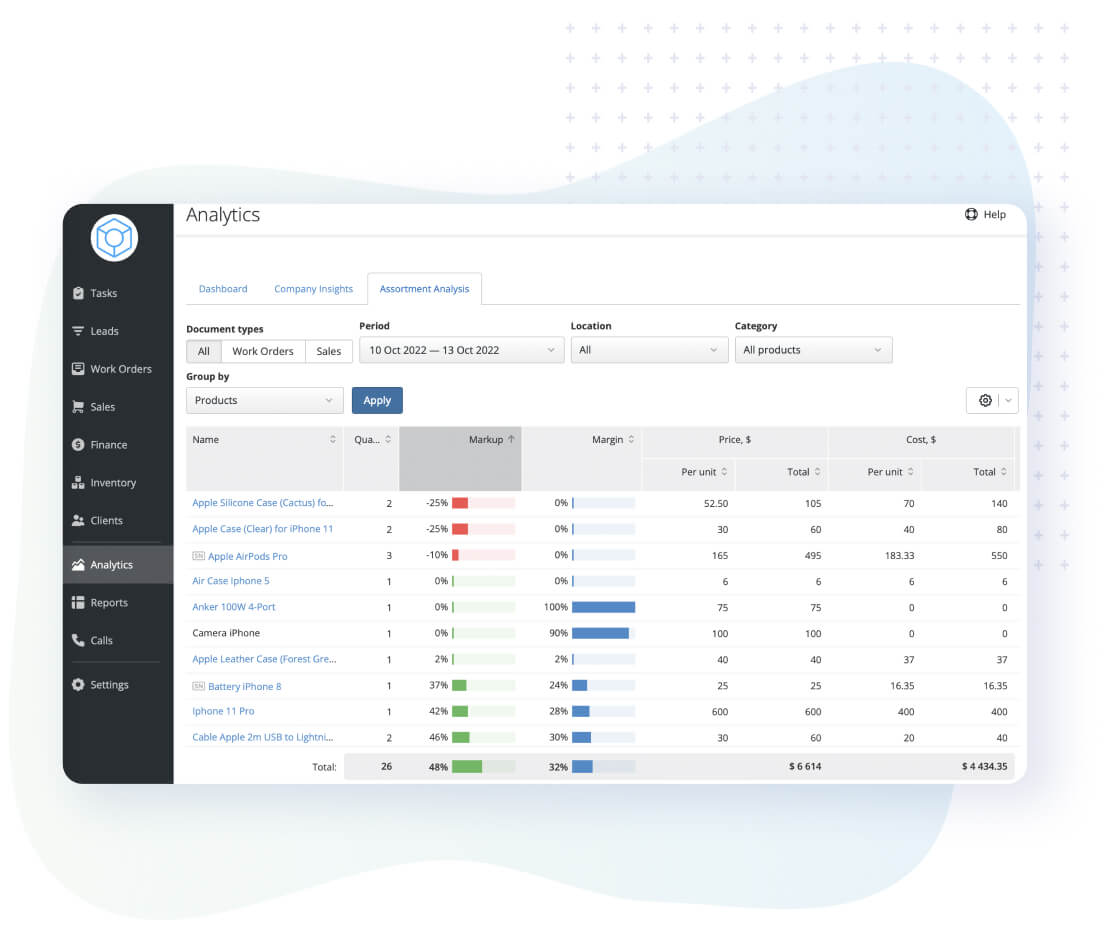
Task: Click the Calls phone icon
Action: (x=78, y=641)
